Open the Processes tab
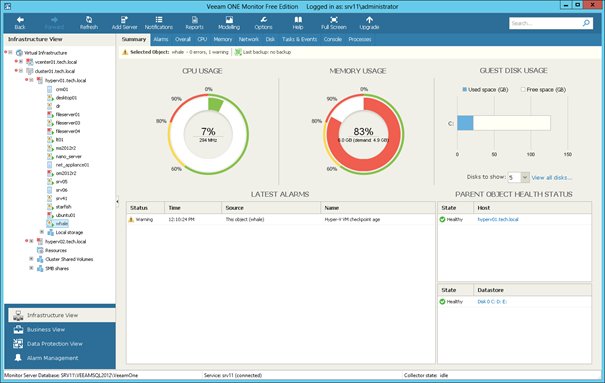This screenshot has height=383, width=605. click(360, 39)
